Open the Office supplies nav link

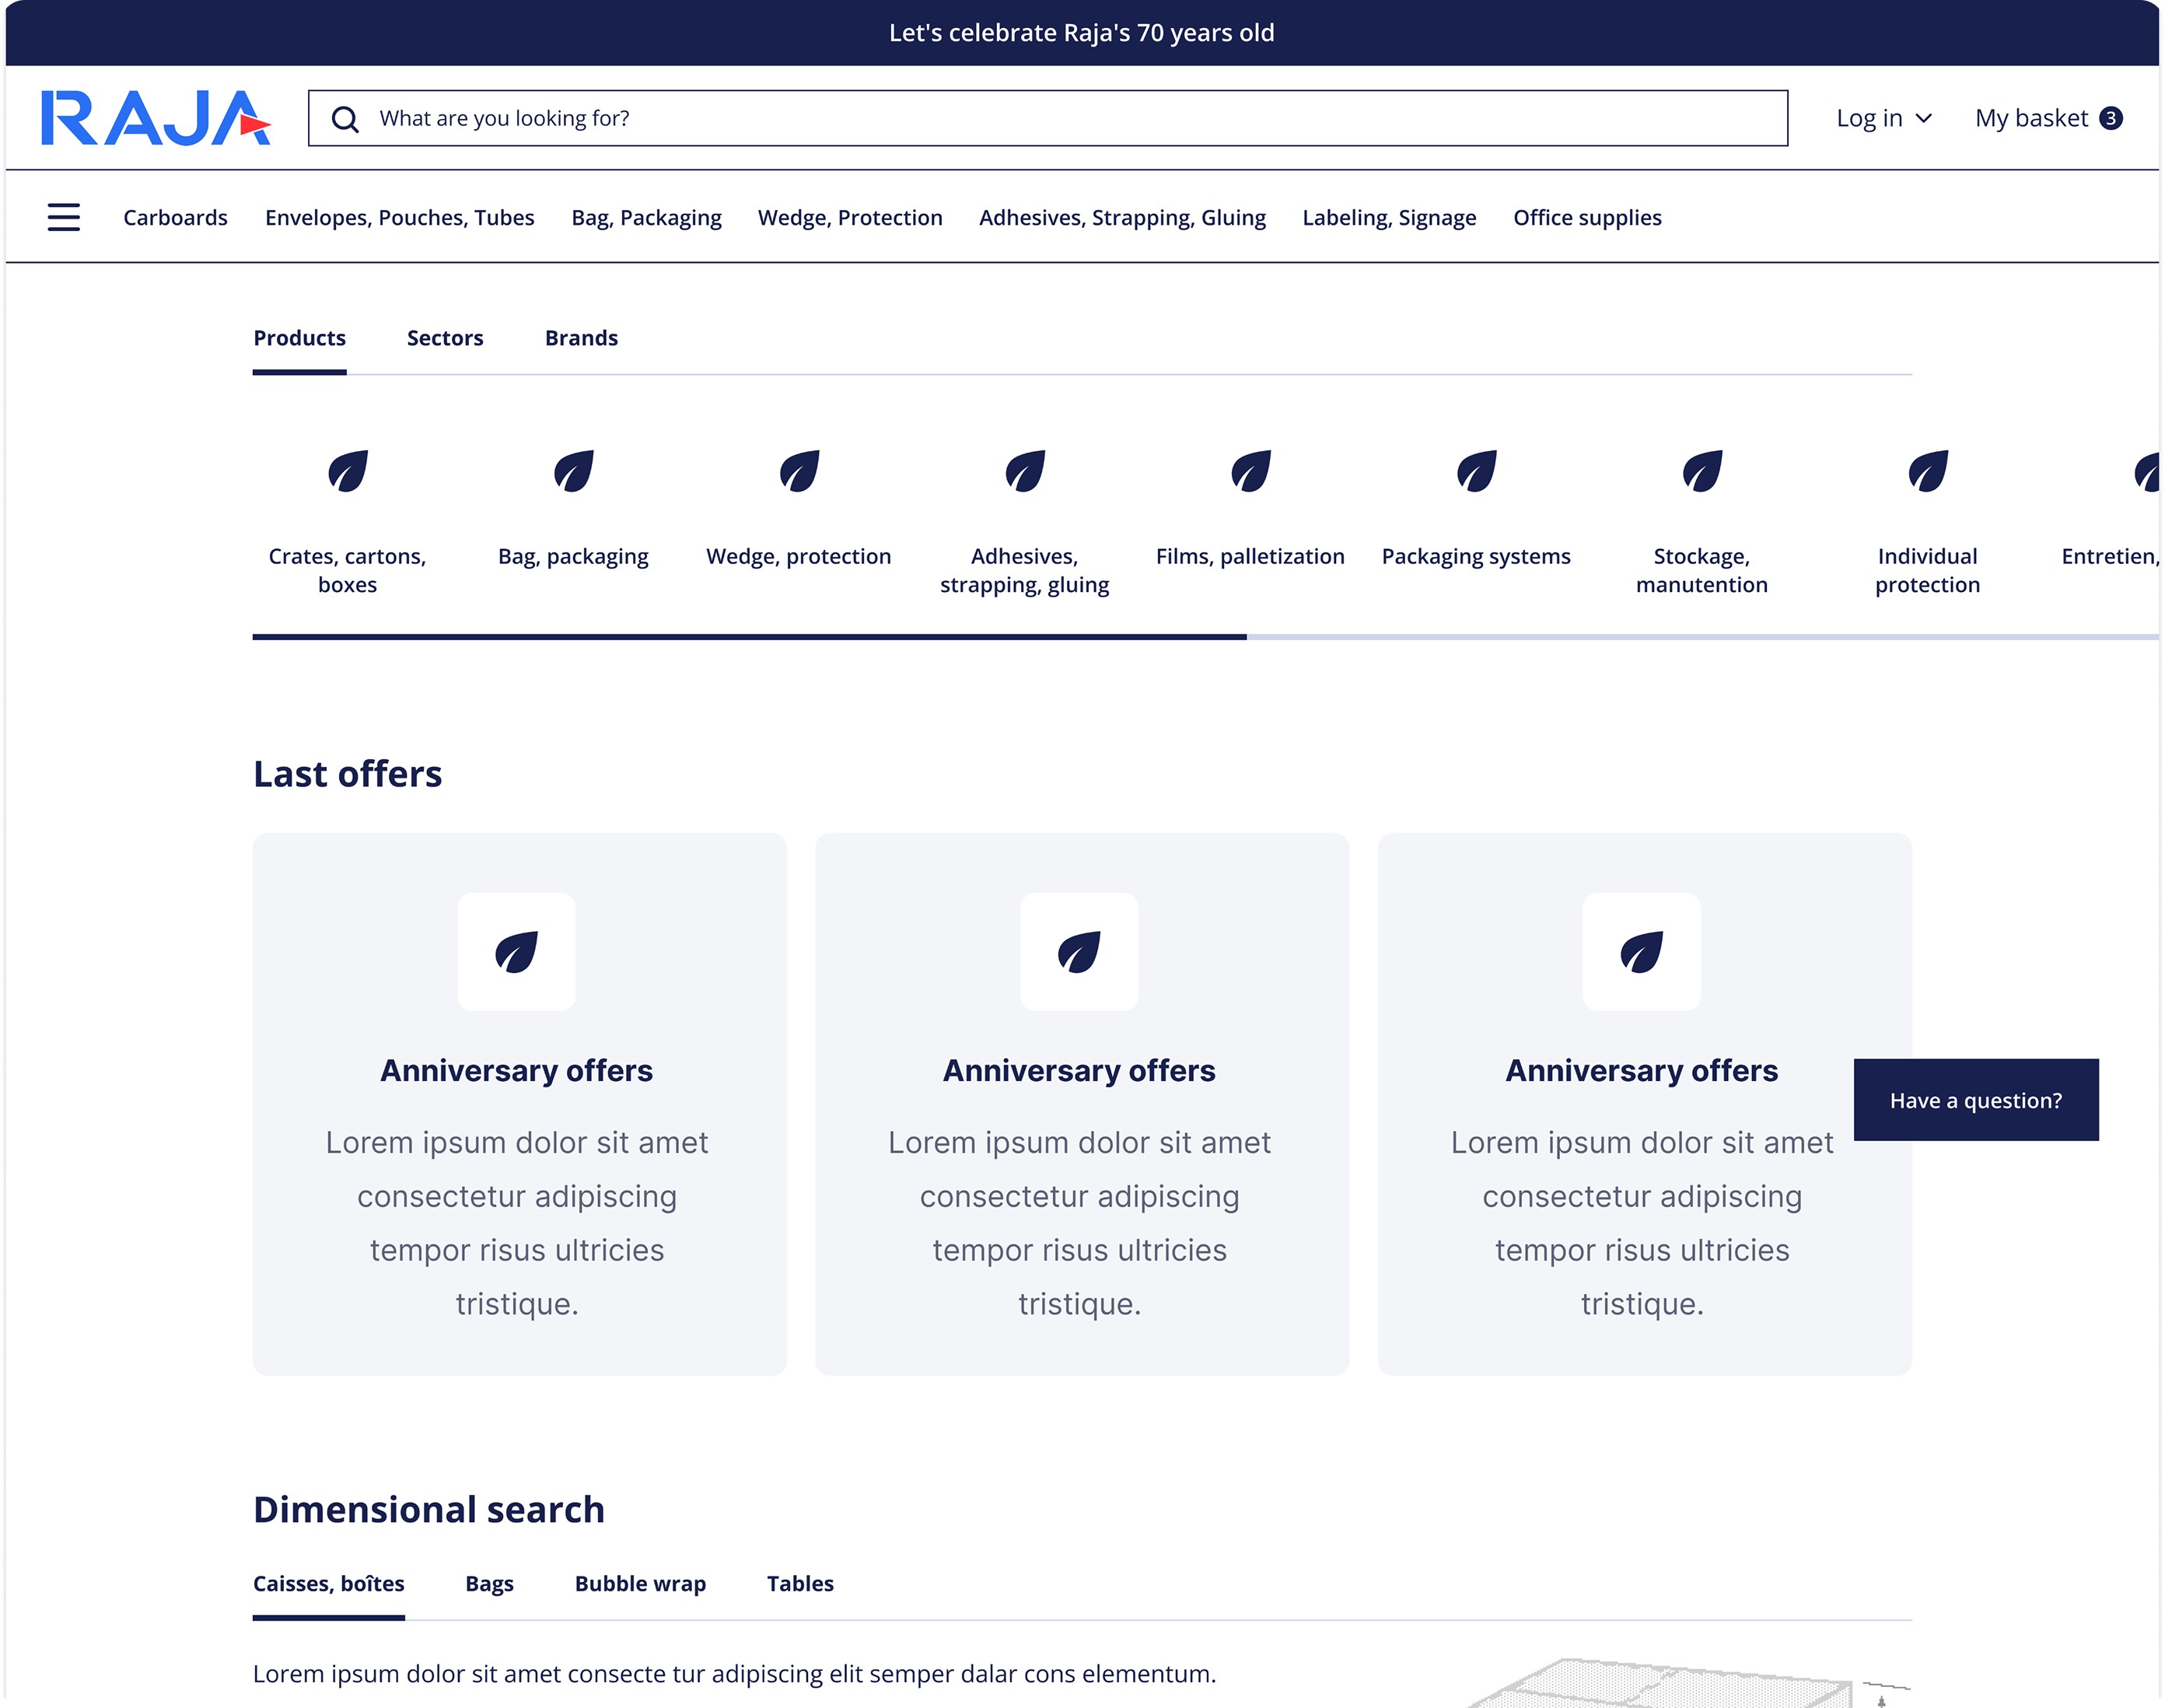click(1586, 217)
